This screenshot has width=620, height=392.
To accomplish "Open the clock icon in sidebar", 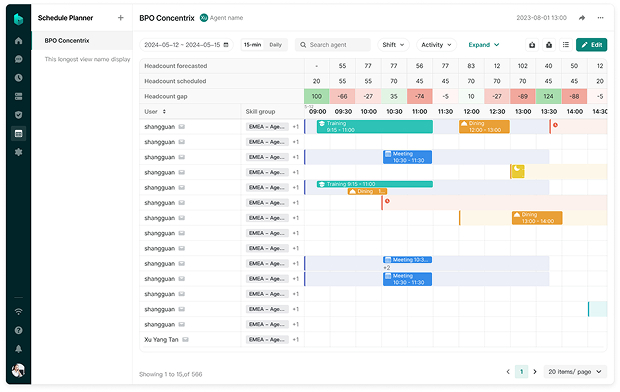I will pyautogui.click(x=18, y=78).
